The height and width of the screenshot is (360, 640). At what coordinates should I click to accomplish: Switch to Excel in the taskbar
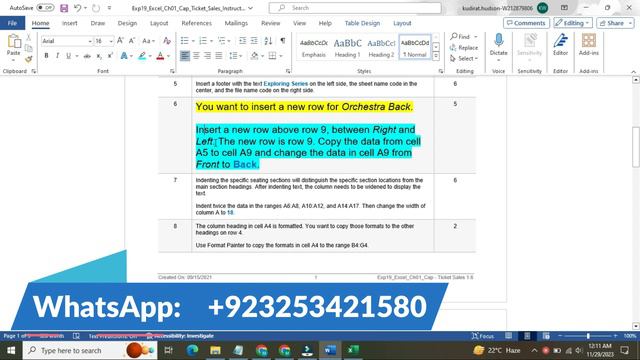click(x=353, y=350)
